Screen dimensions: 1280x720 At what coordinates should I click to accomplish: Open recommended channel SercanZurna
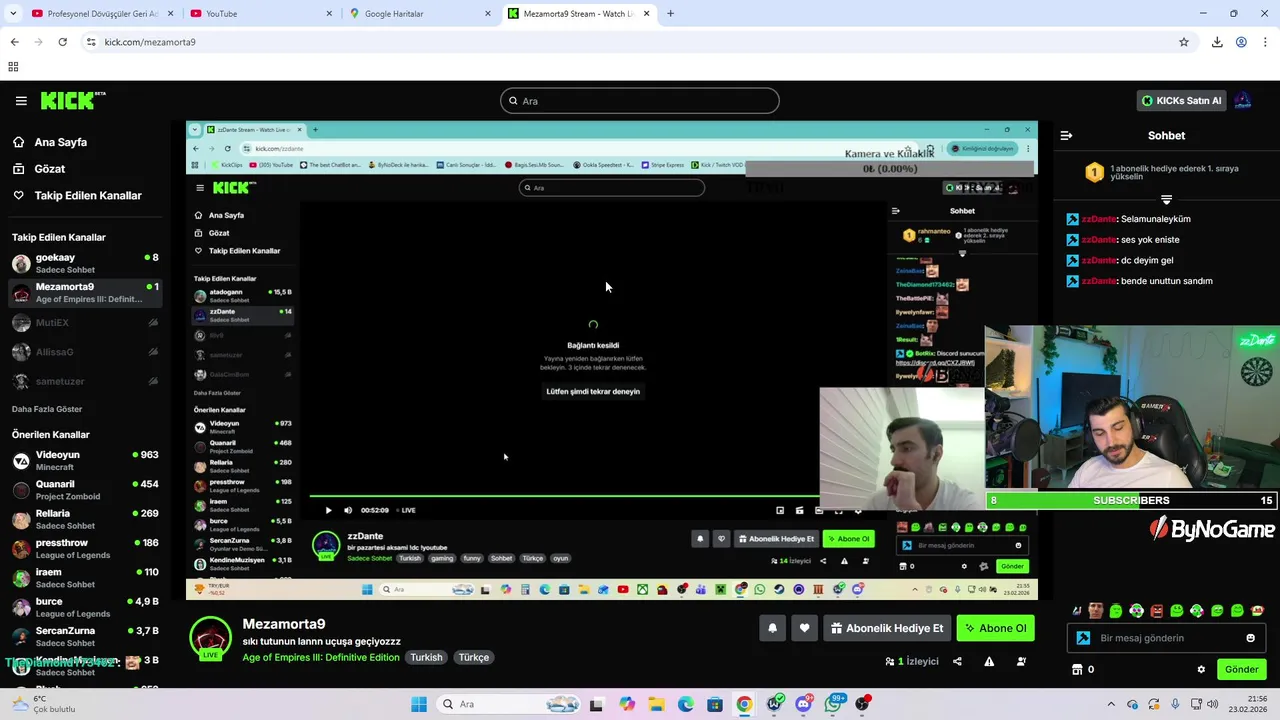[x=85, y=636]
